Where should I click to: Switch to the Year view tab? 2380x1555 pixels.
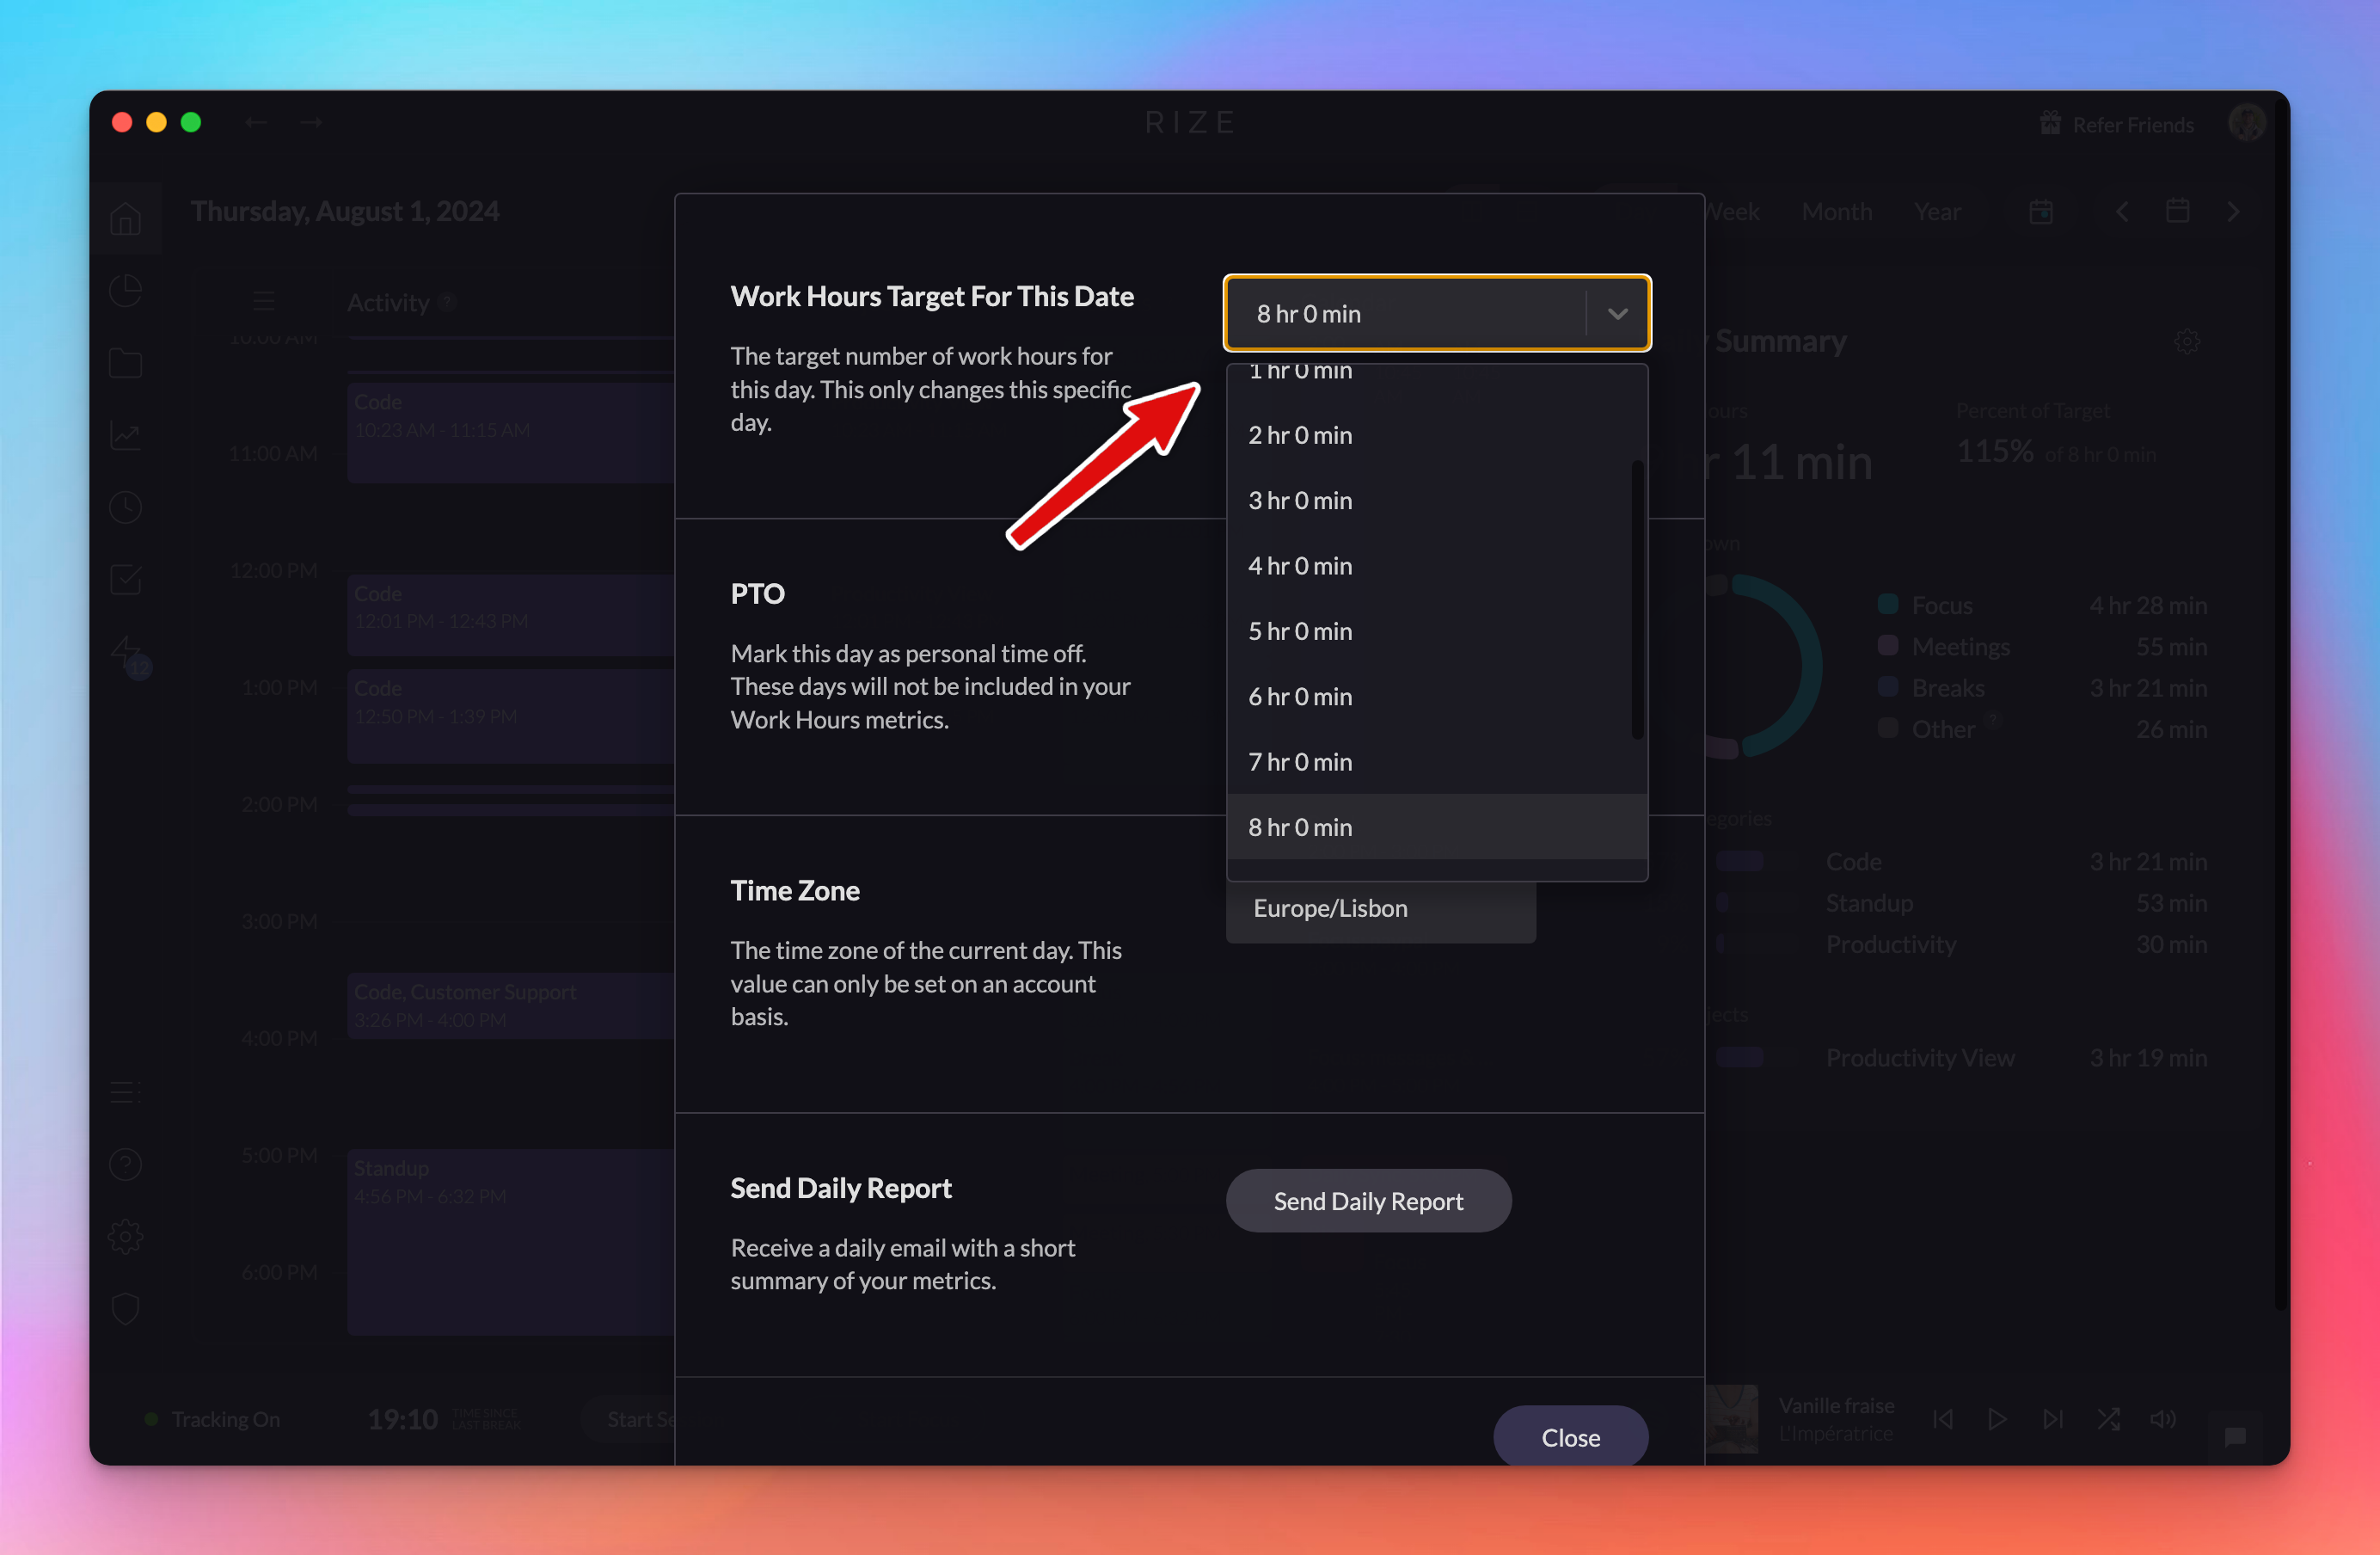click(1937, 212)
